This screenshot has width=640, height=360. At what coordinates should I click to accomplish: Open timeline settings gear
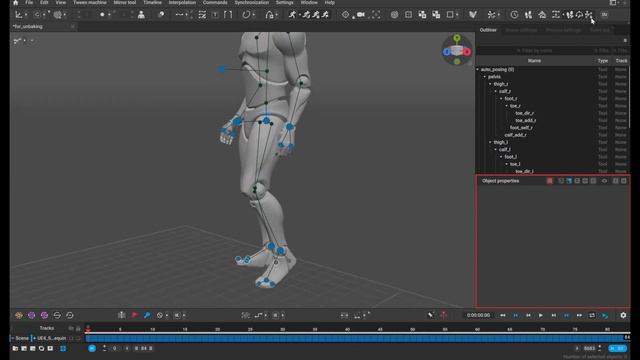(623, 315)
